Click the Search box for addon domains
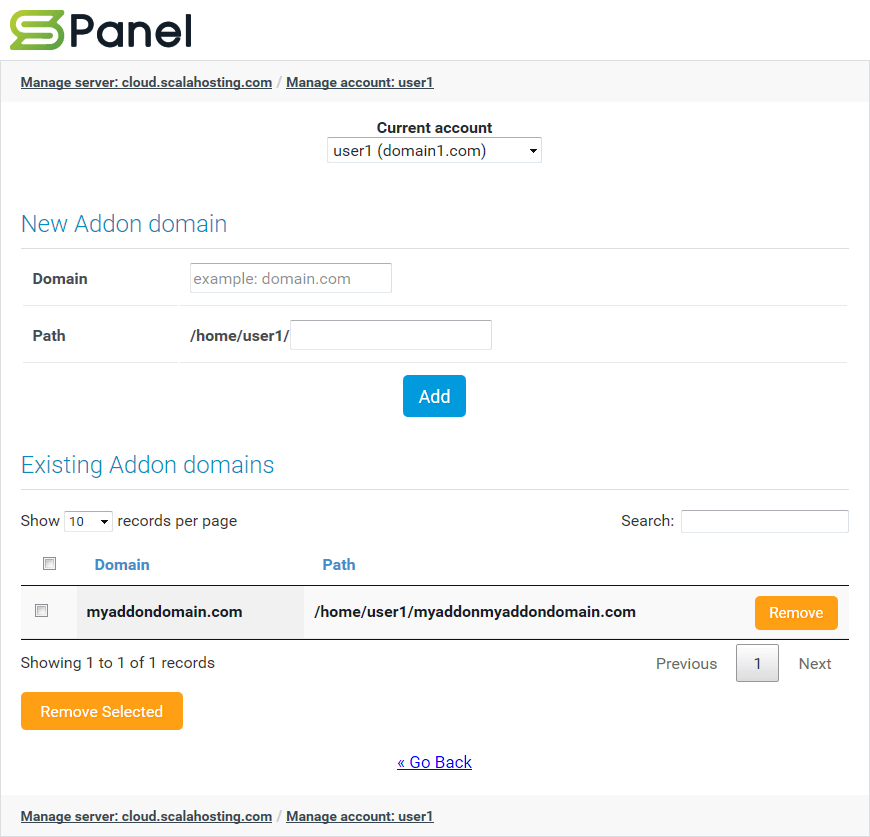 point(764,521)
